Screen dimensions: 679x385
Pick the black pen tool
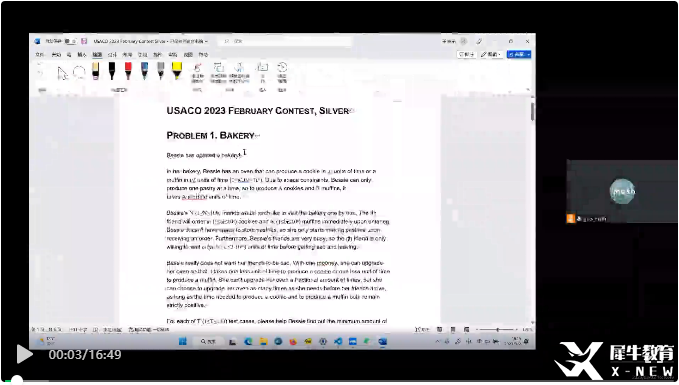(x=112, y=71)
